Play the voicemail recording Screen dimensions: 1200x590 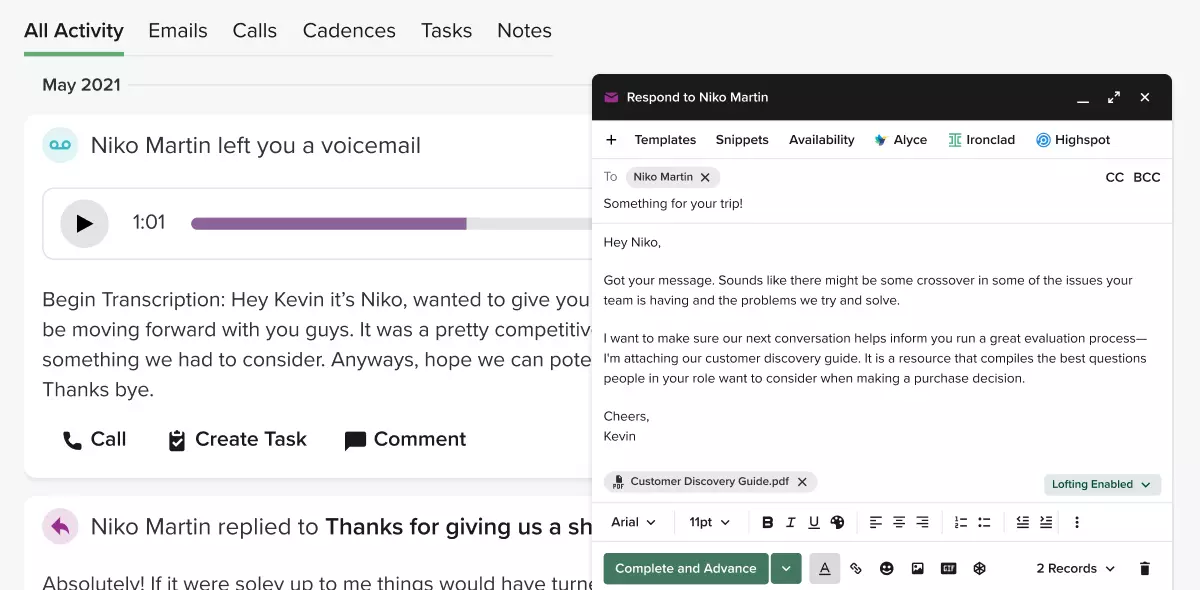tap(84, 223)
